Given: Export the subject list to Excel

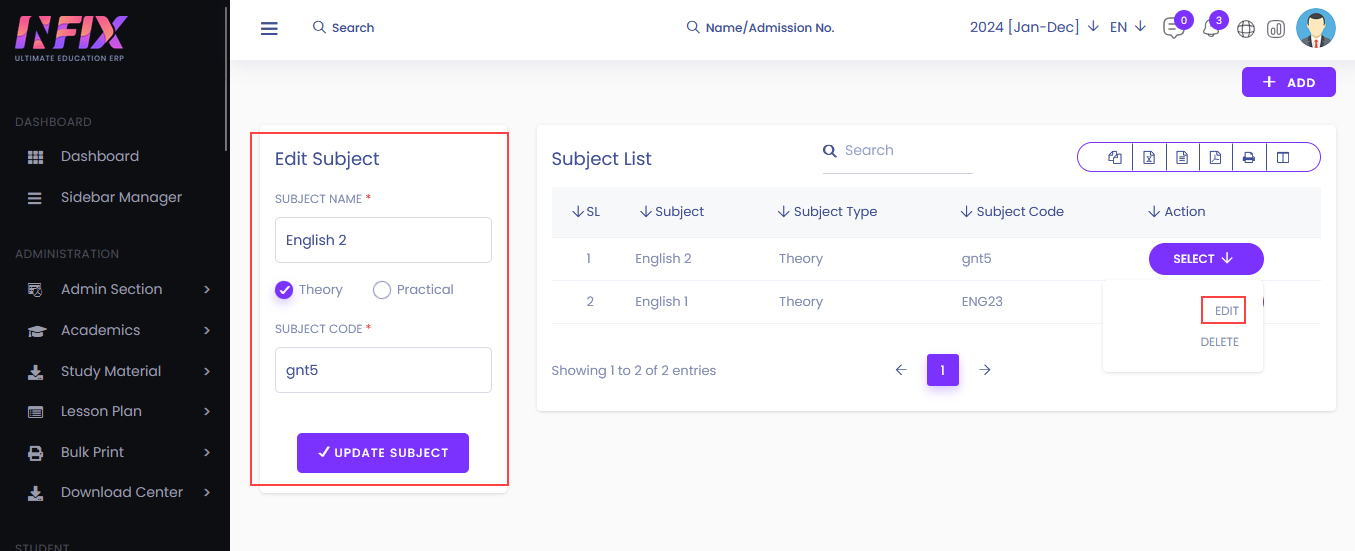Looking at the screenshot, I should coord(1149,157).
